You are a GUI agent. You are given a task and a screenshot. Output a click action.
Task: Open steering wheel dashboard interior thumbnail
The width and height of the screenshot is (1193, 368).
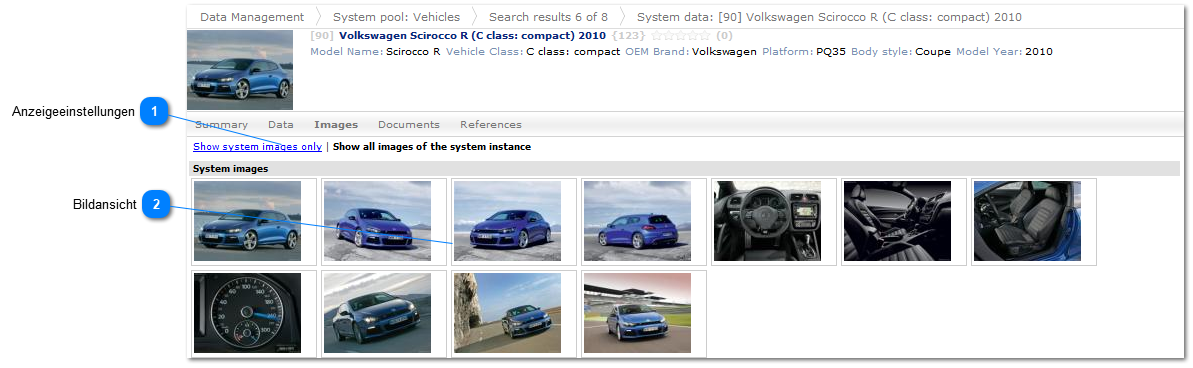click(x=767, y=221)
